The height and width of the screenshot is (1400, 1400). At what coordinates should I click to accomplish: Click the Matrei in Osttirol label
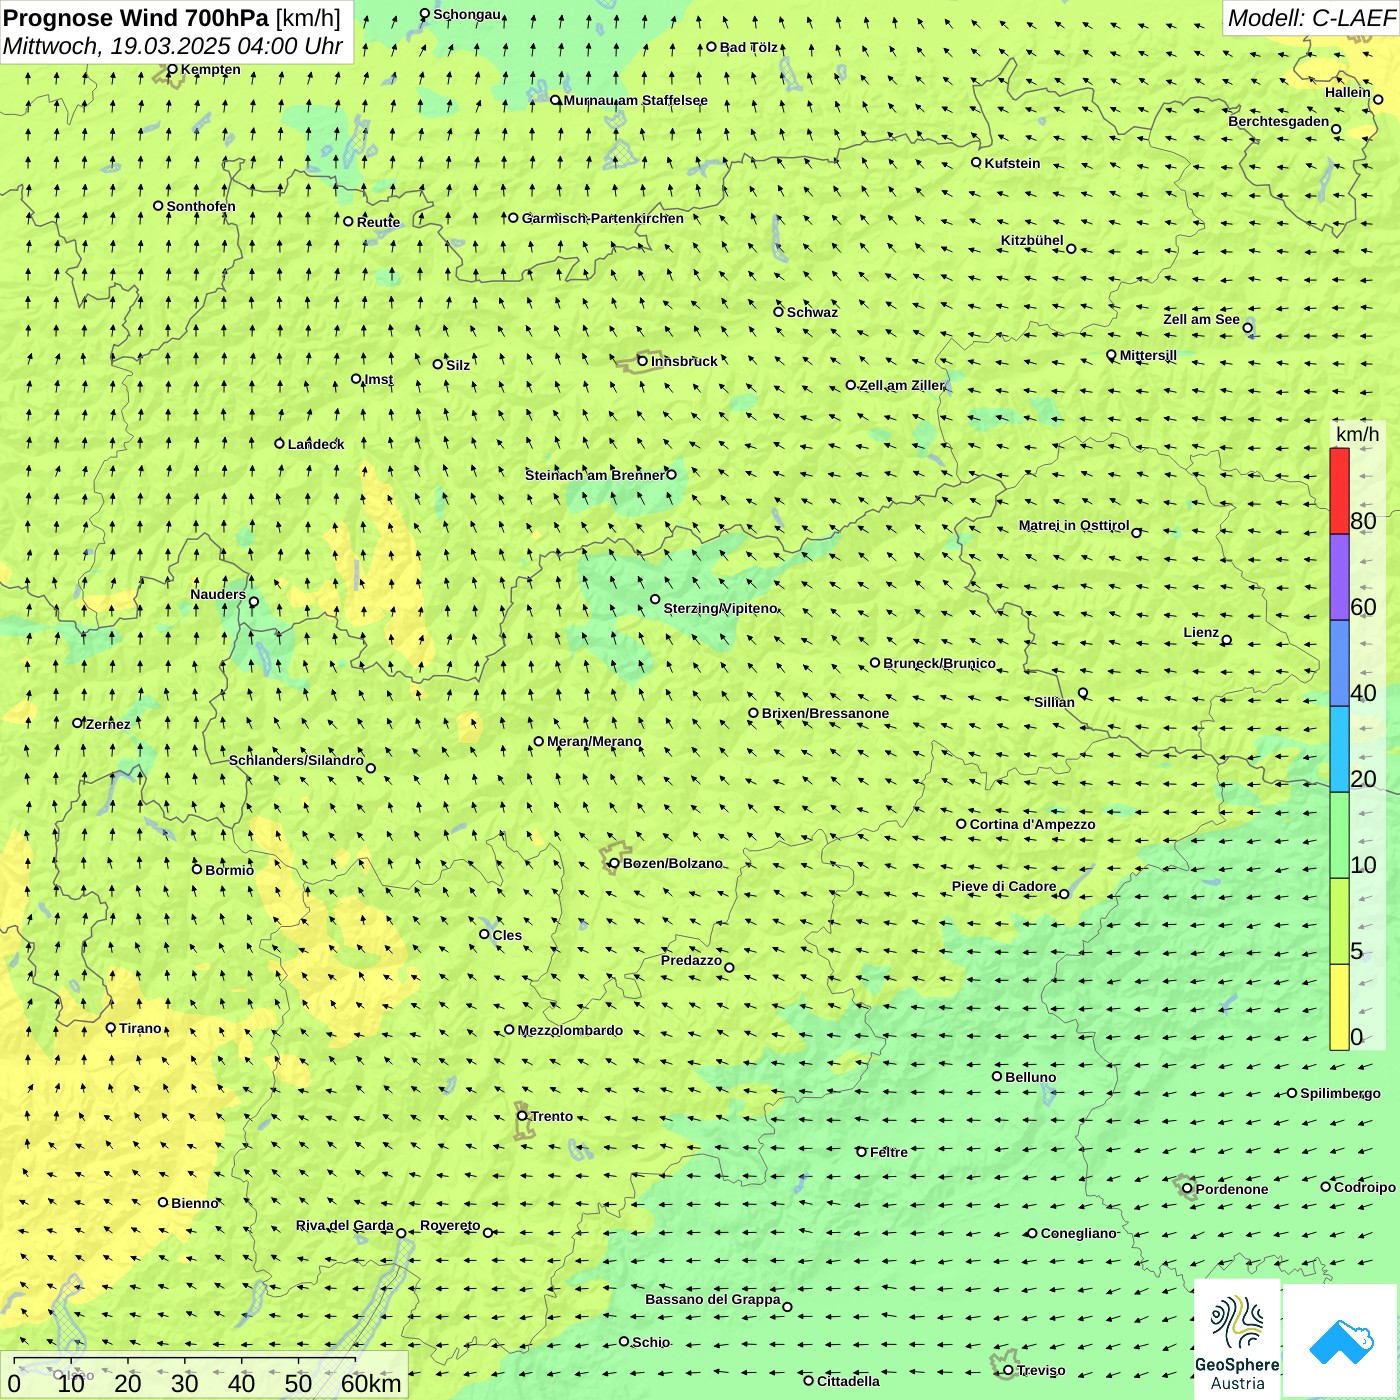1073,525
